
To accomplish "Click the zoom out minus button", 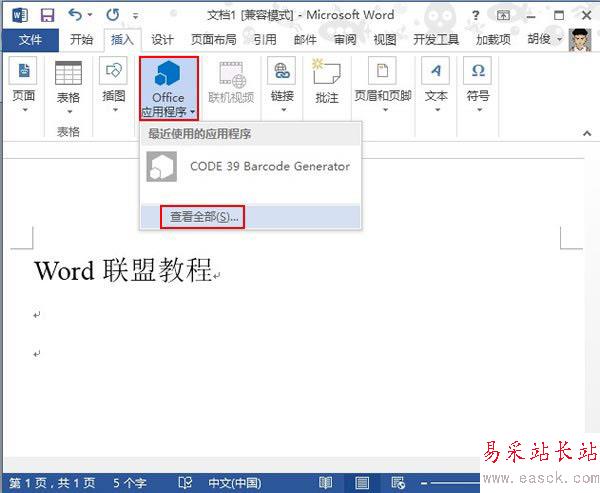I will (x=424, y=483).
